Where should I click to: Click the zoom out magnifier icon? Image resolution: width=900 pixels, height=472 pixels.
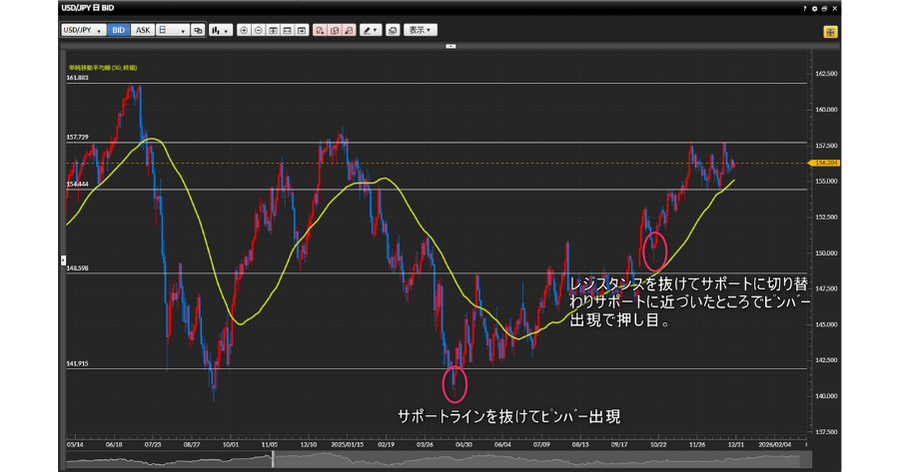258,31
